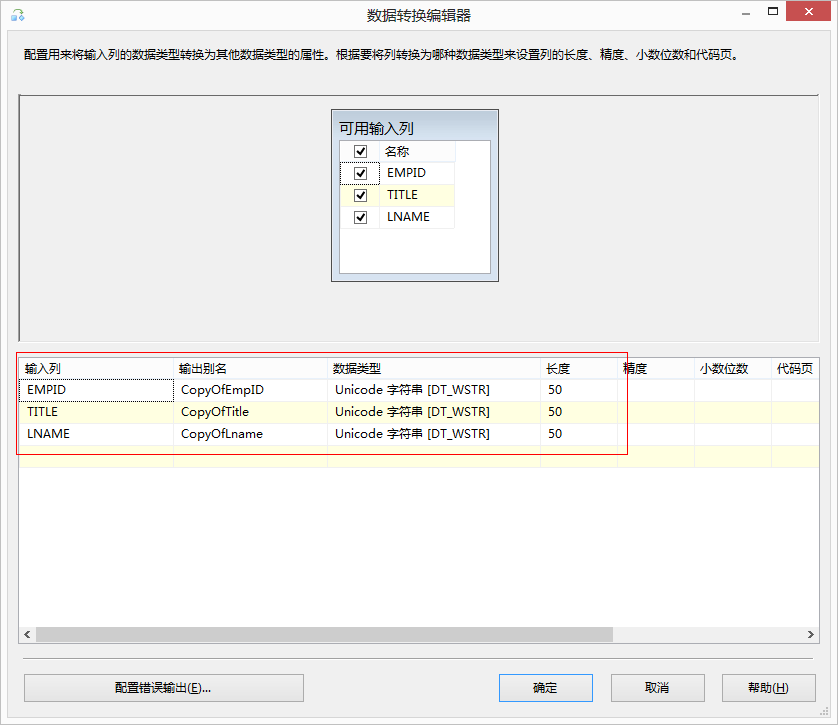Edit length value 50 in EMPID row
This screenshot has height=725, width=838.
tap(579, 390)
